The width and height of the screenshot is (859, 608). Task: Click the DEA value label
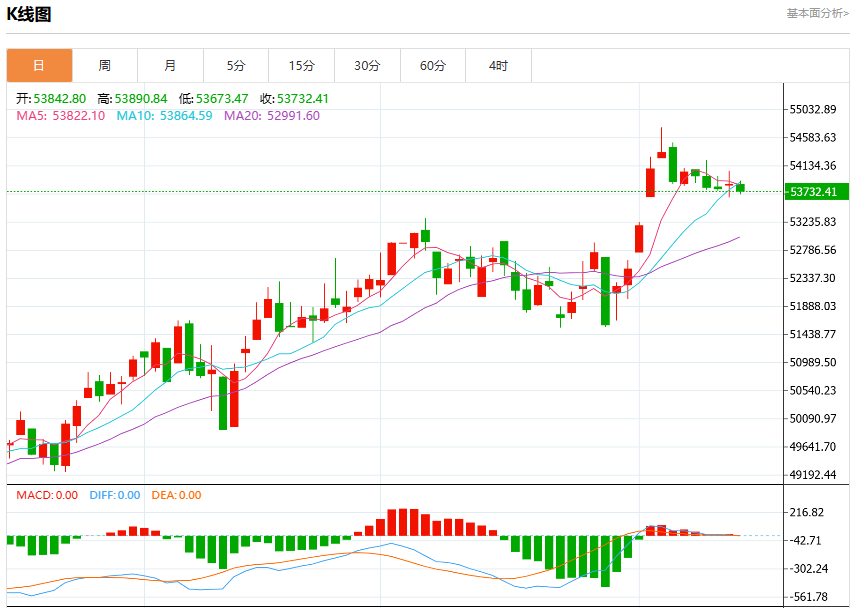click(176, 495)
